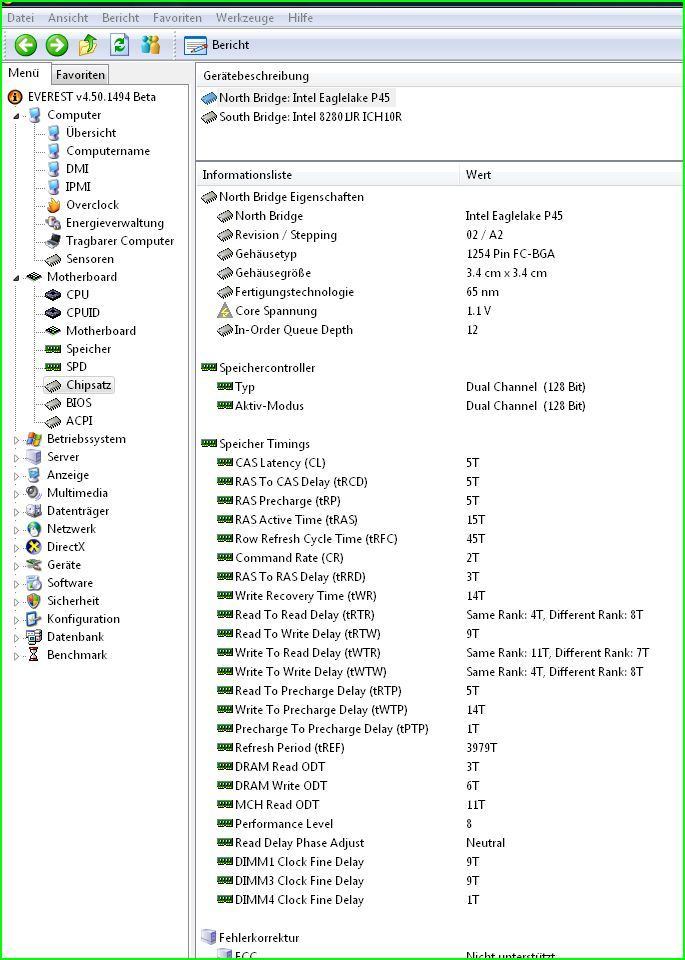Select the CPU chip icon
This screenshot has height=960, width=685.
tap(54, 294)
